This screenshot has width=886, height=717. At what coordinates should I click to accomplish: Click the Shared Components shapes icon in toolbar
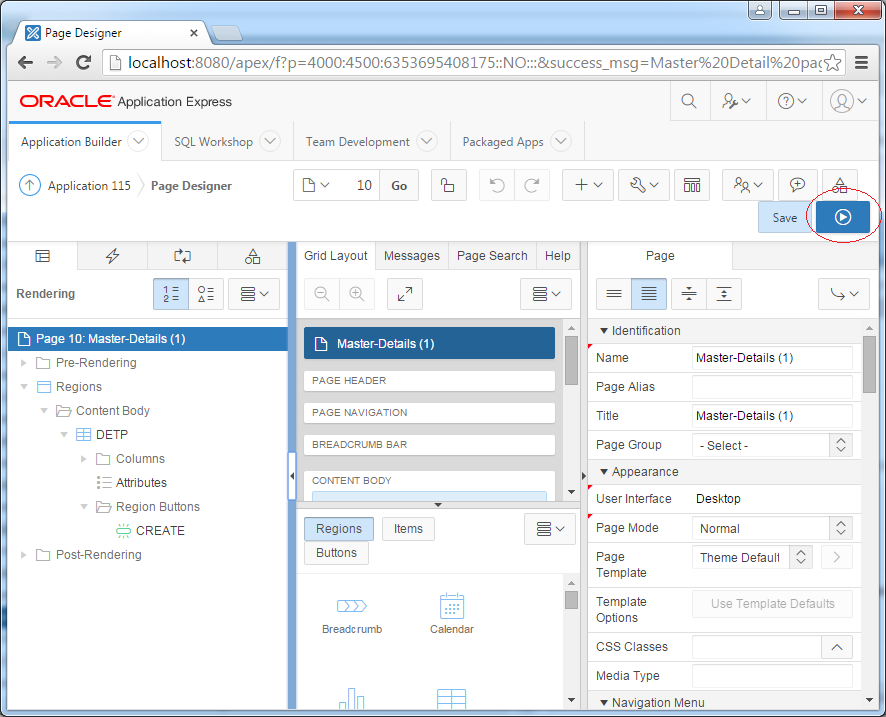[x=840, y=184]
